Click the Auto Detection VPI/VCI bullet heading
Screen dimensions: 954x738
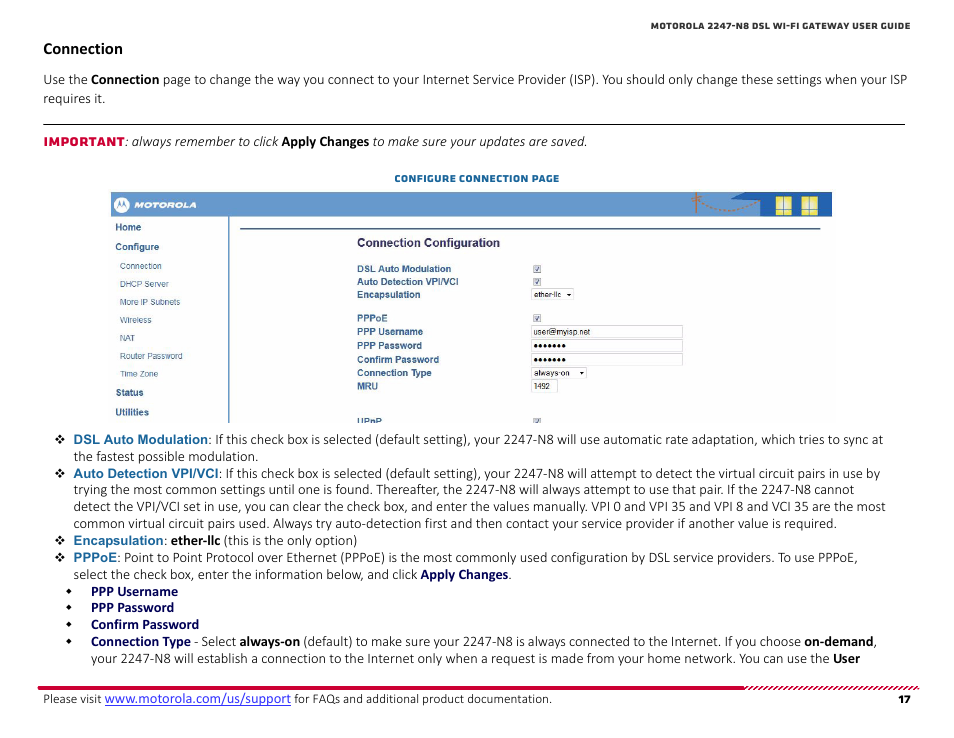click(145, 473)
